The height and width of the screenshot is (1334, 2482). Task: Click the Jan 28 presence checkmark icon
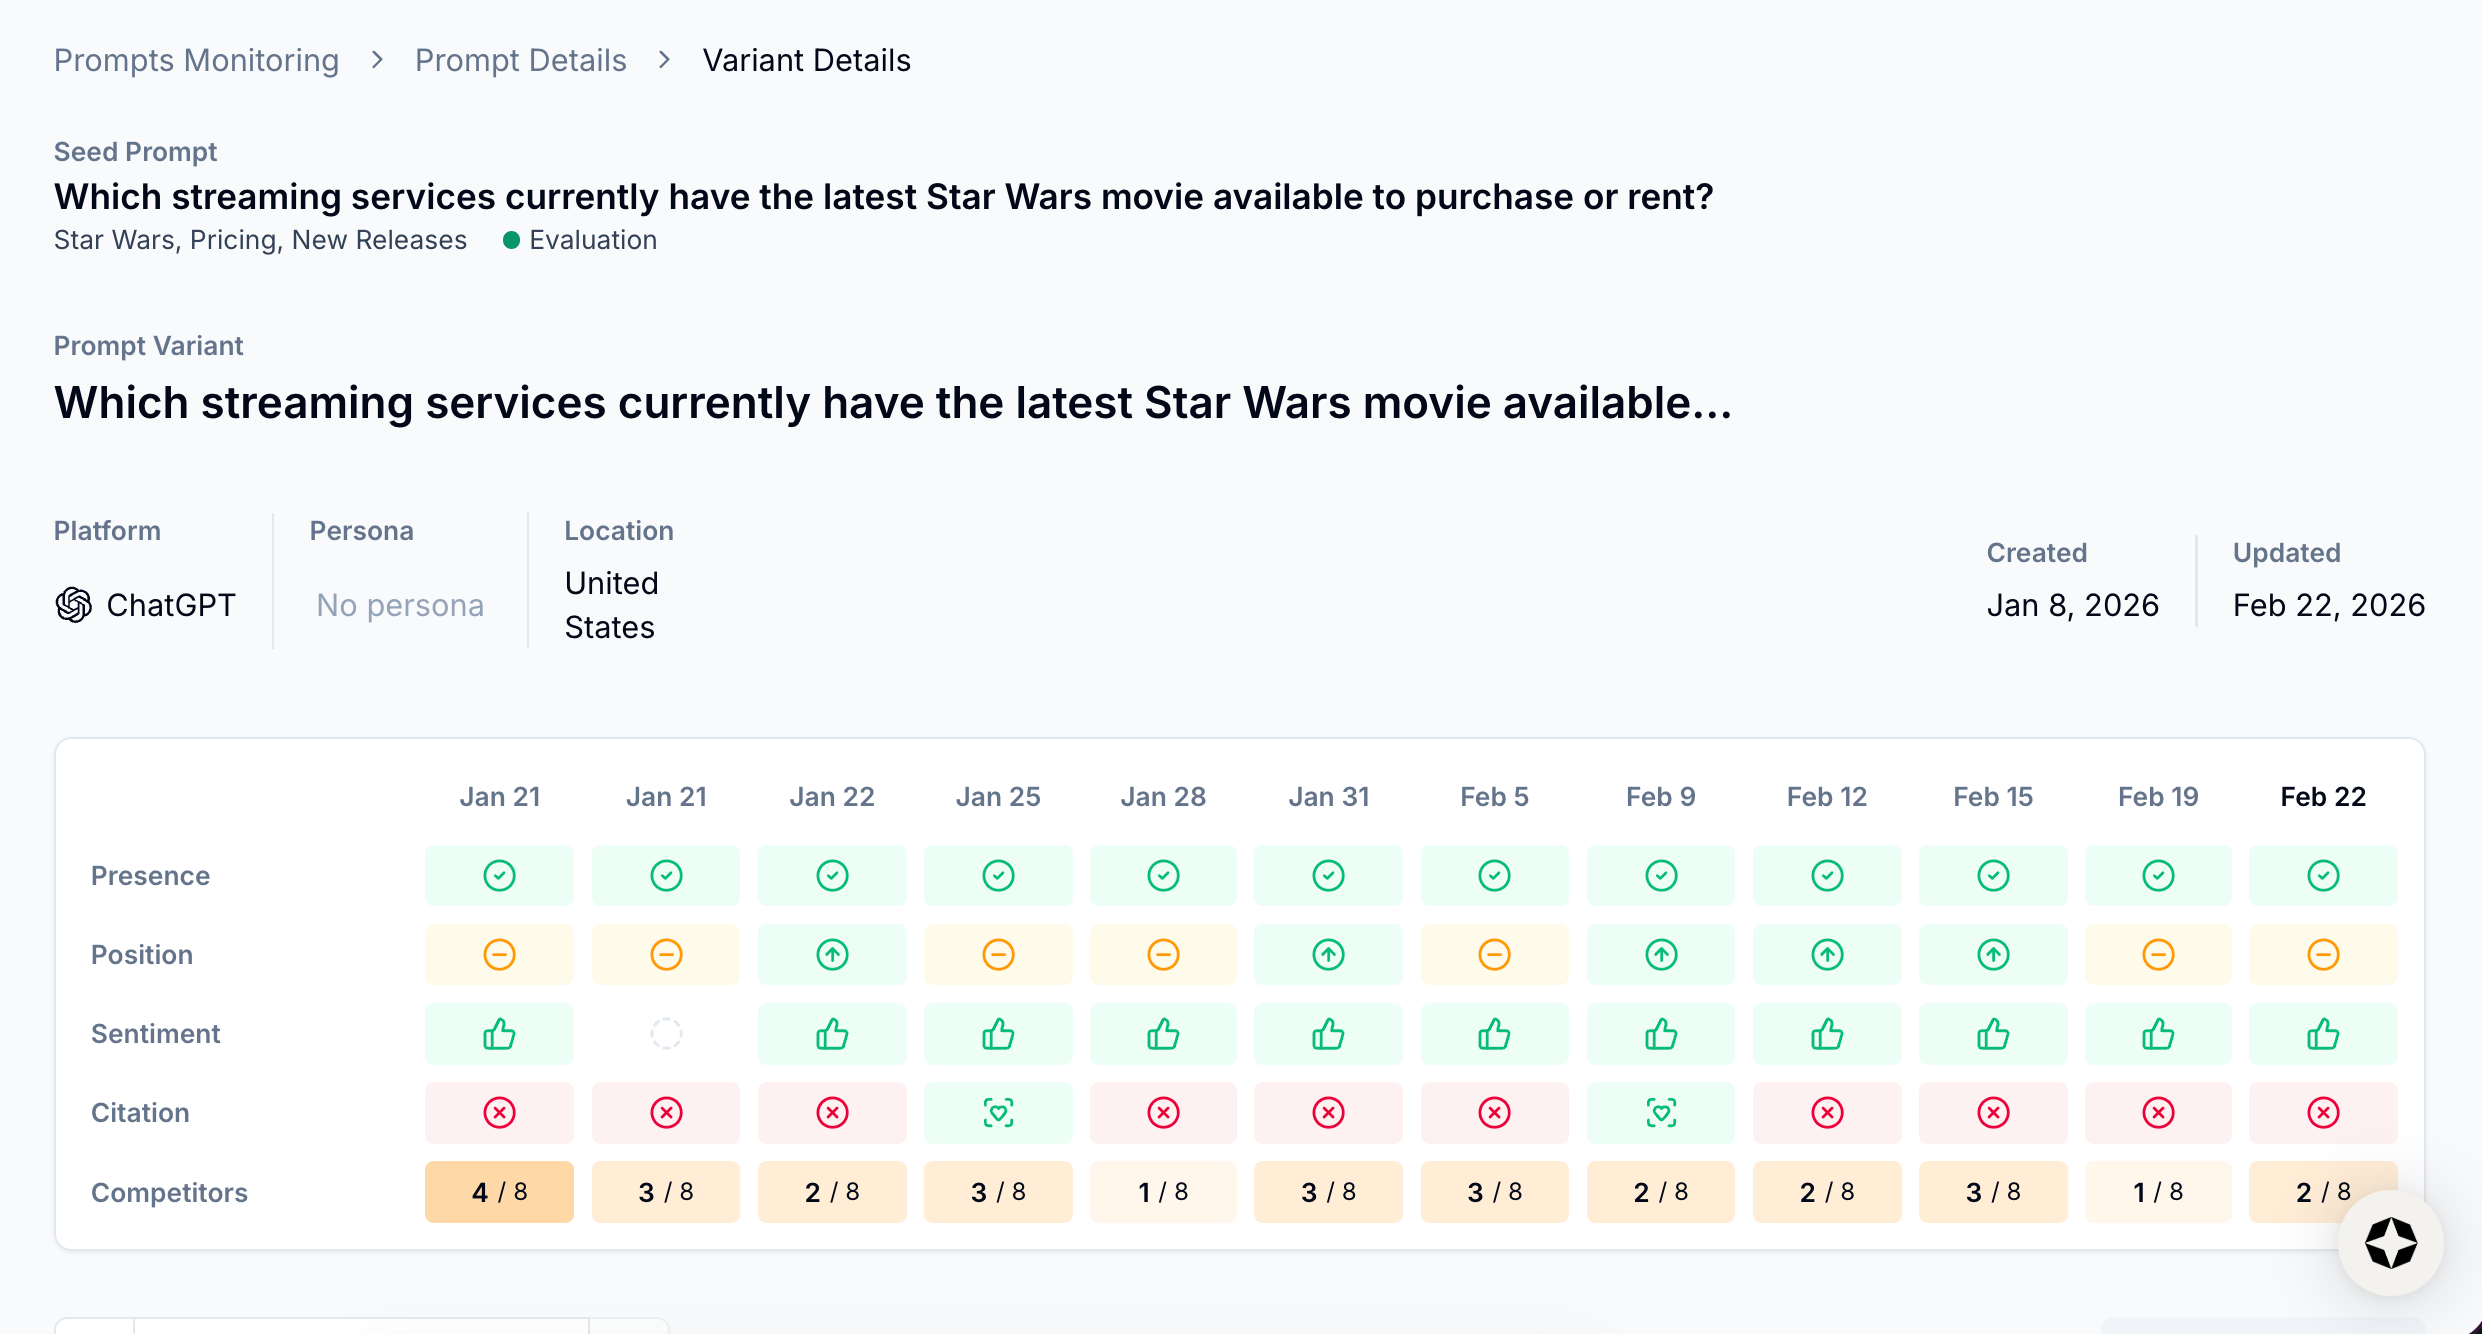click(1163, 876)
